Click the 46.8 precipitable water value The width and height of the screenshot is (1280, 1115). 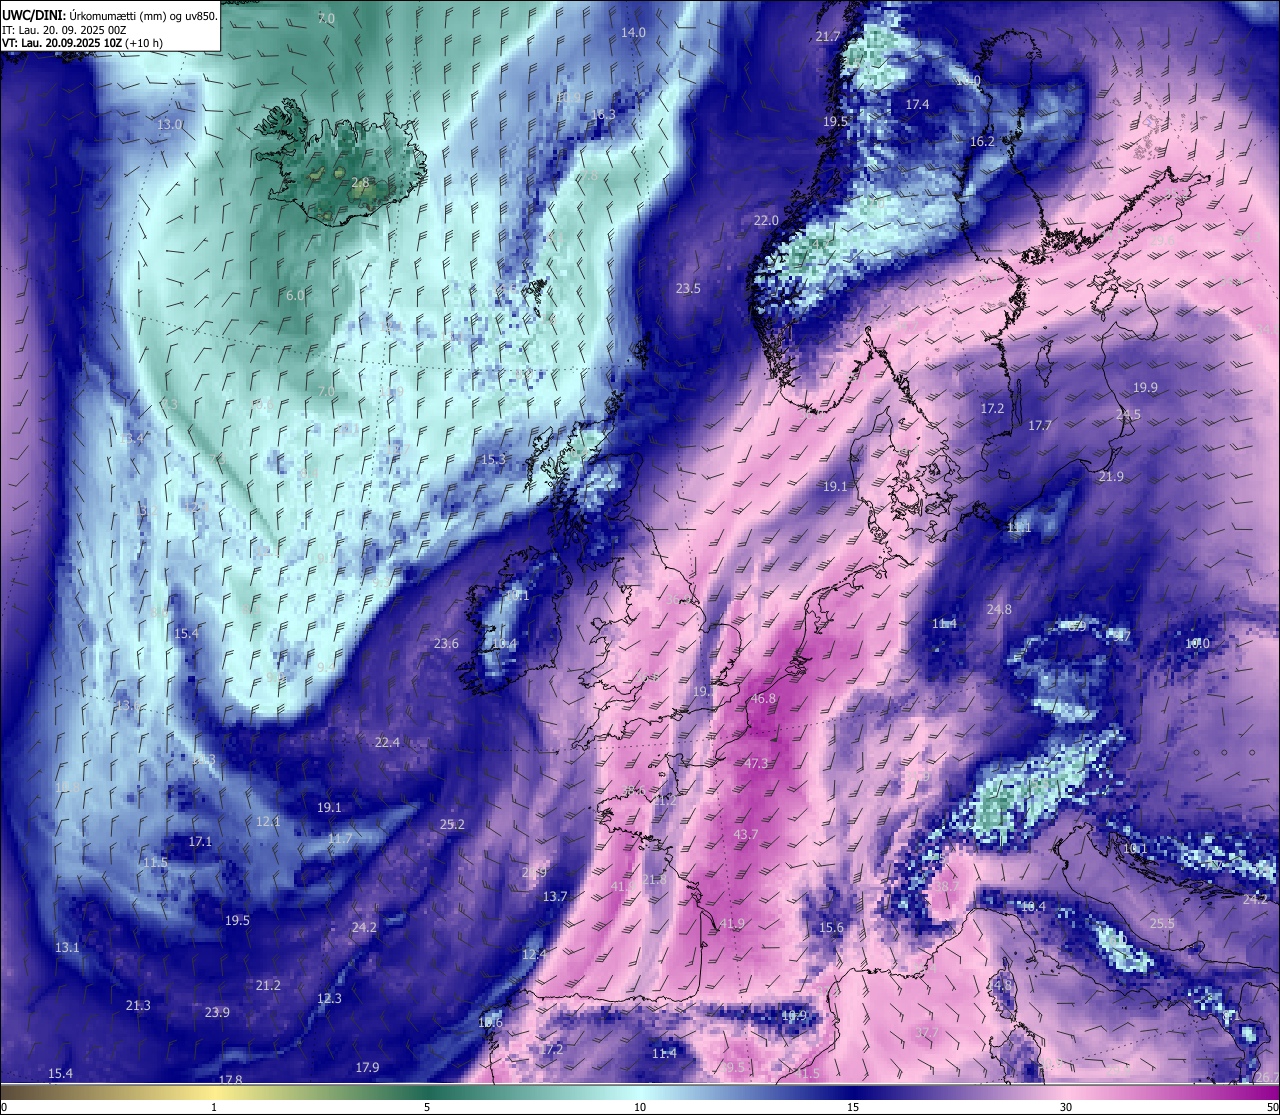pyautogui.click(x=763, y=698)
